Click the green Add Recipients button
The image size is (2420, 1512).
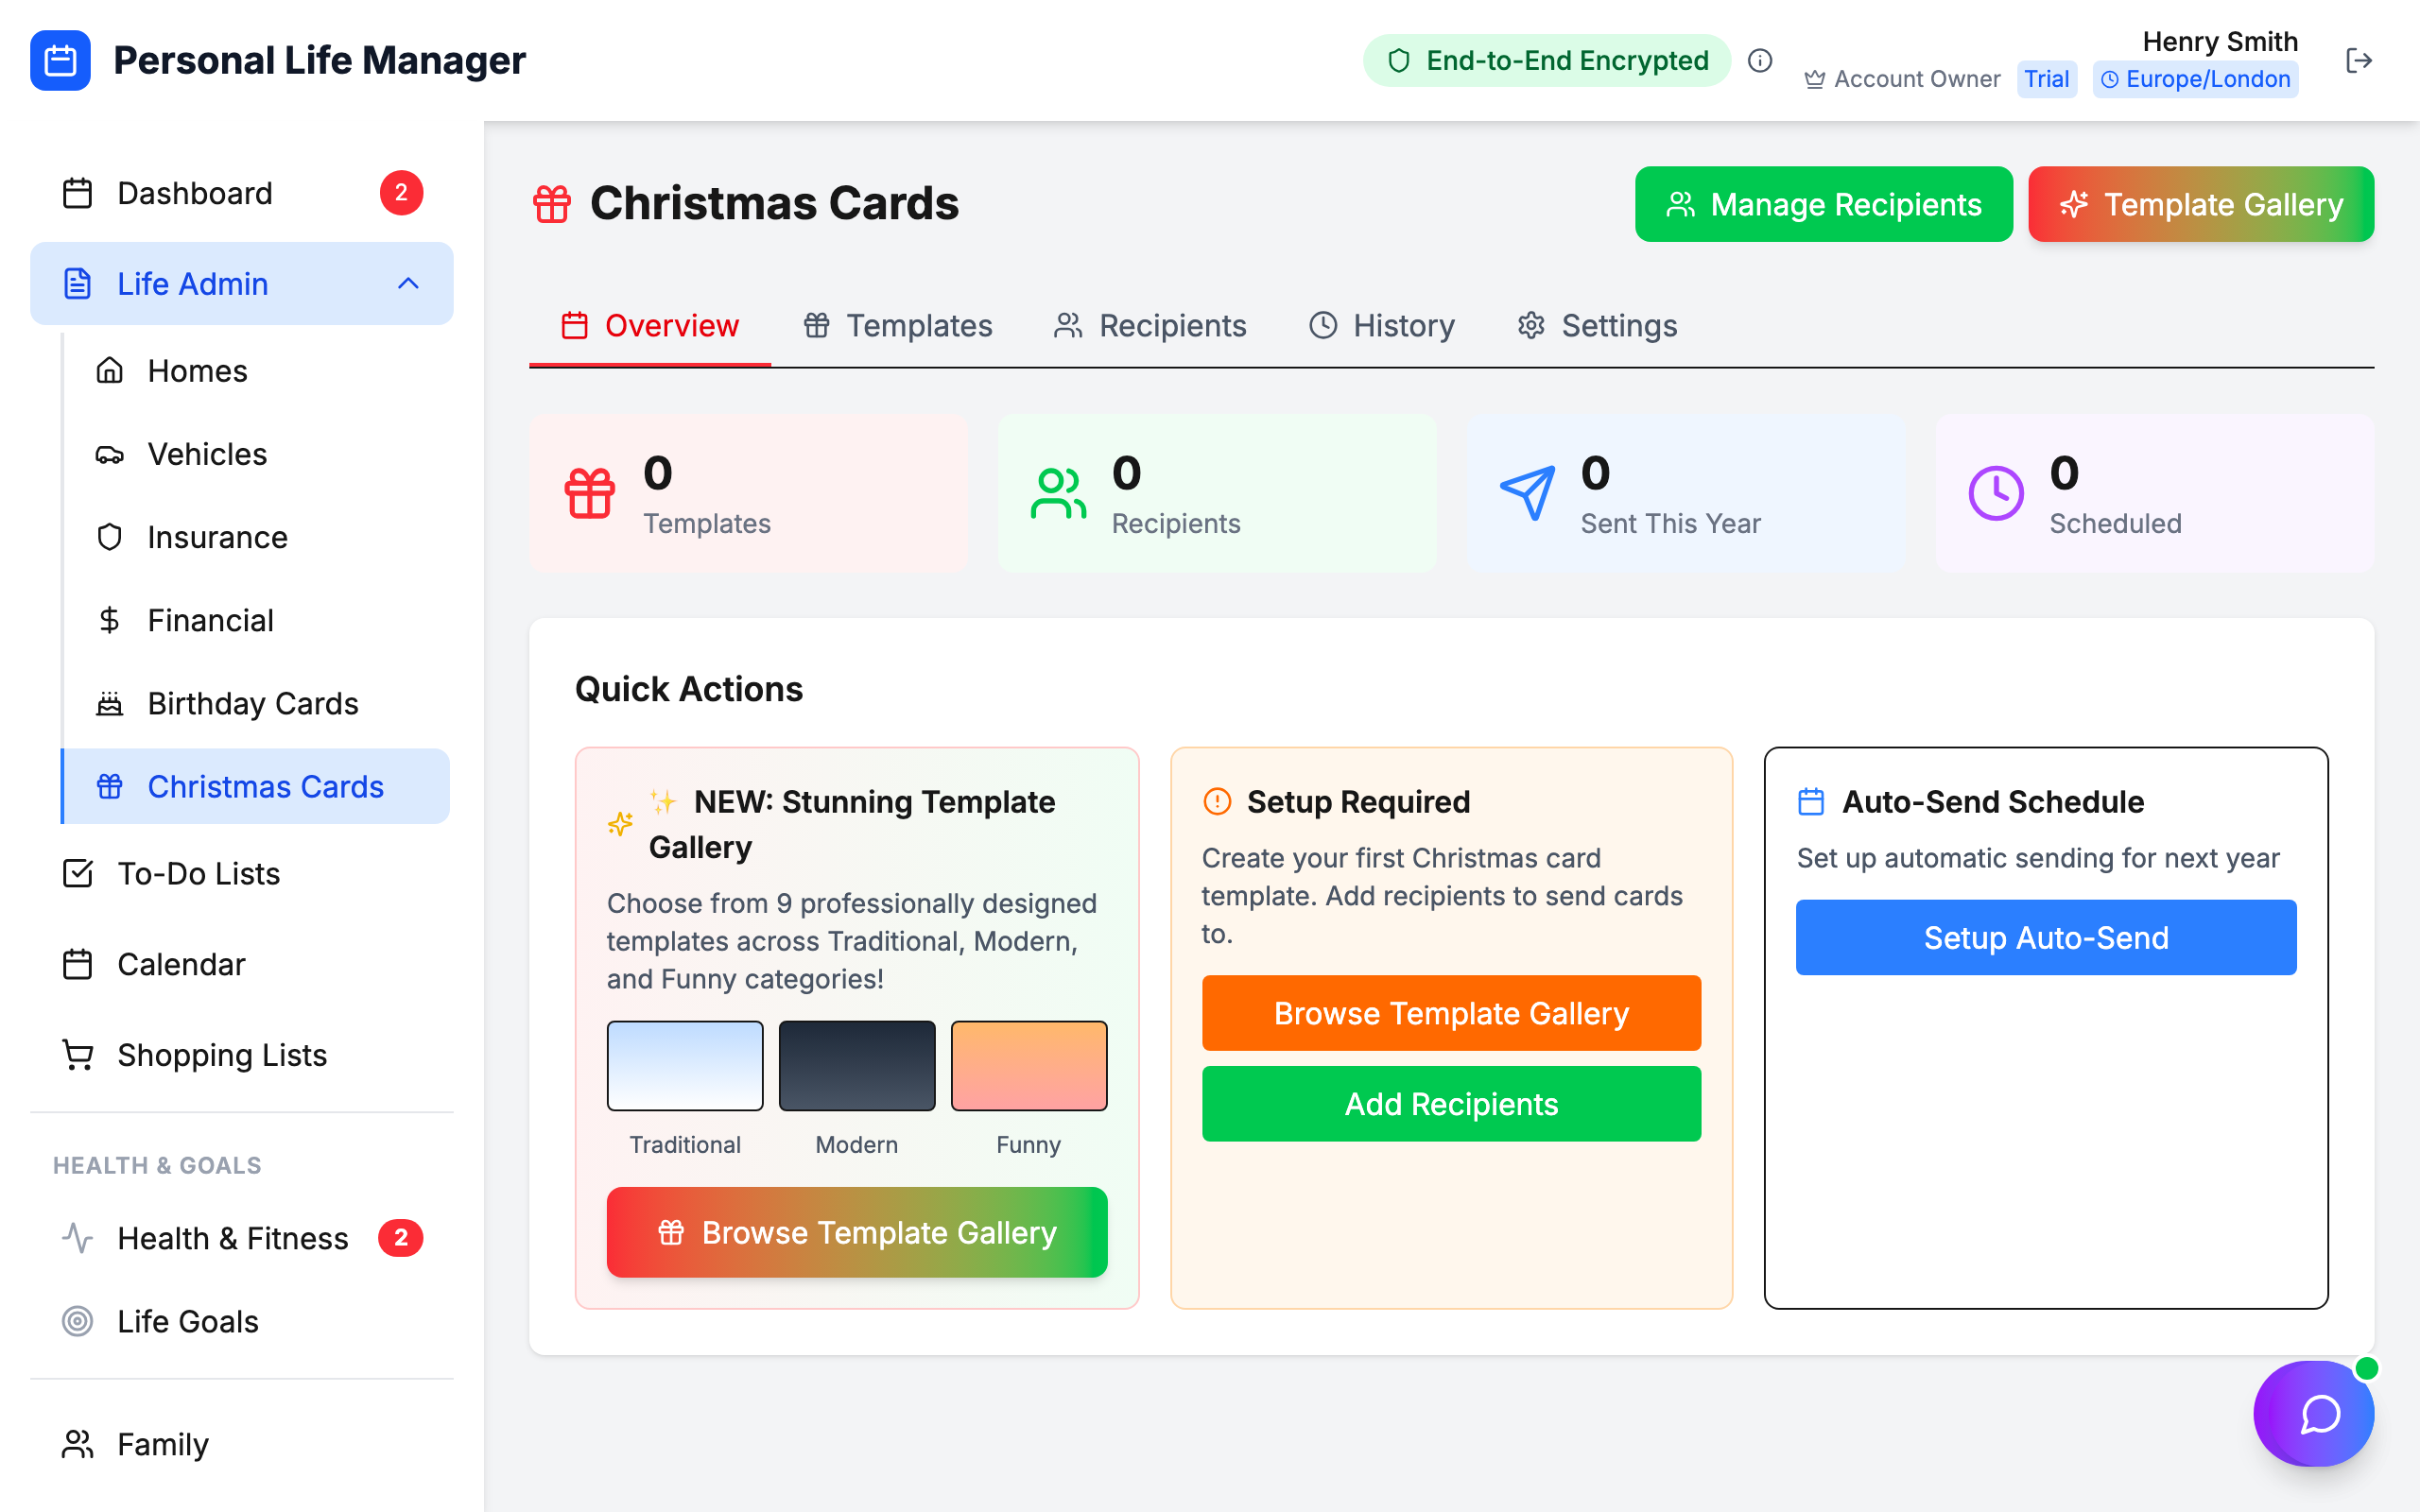(x=1451, y=1104)
